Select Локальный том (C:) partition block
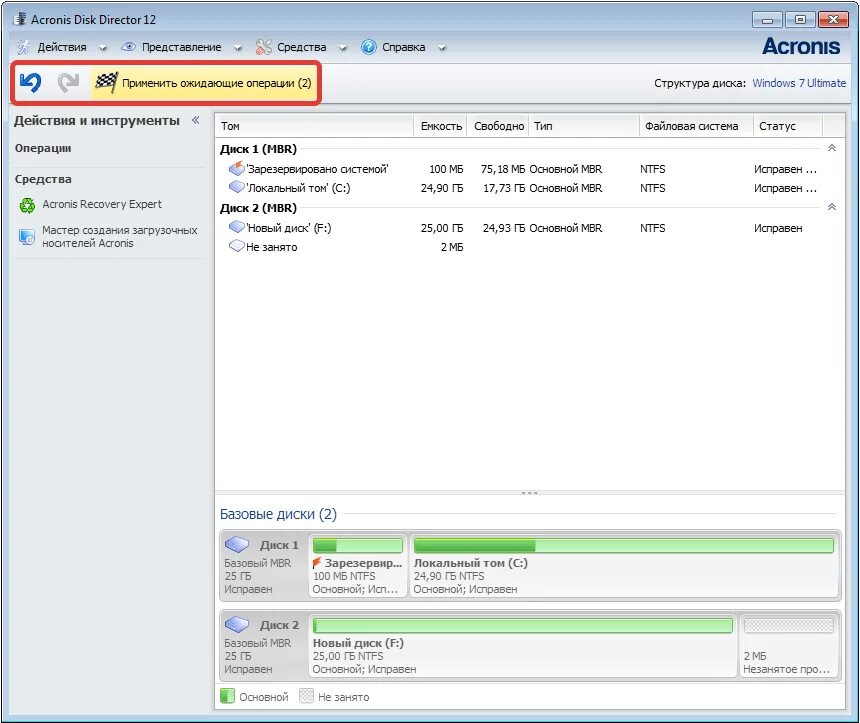Image resolution: width=860 pixels, height=723 pixels. 624,566
